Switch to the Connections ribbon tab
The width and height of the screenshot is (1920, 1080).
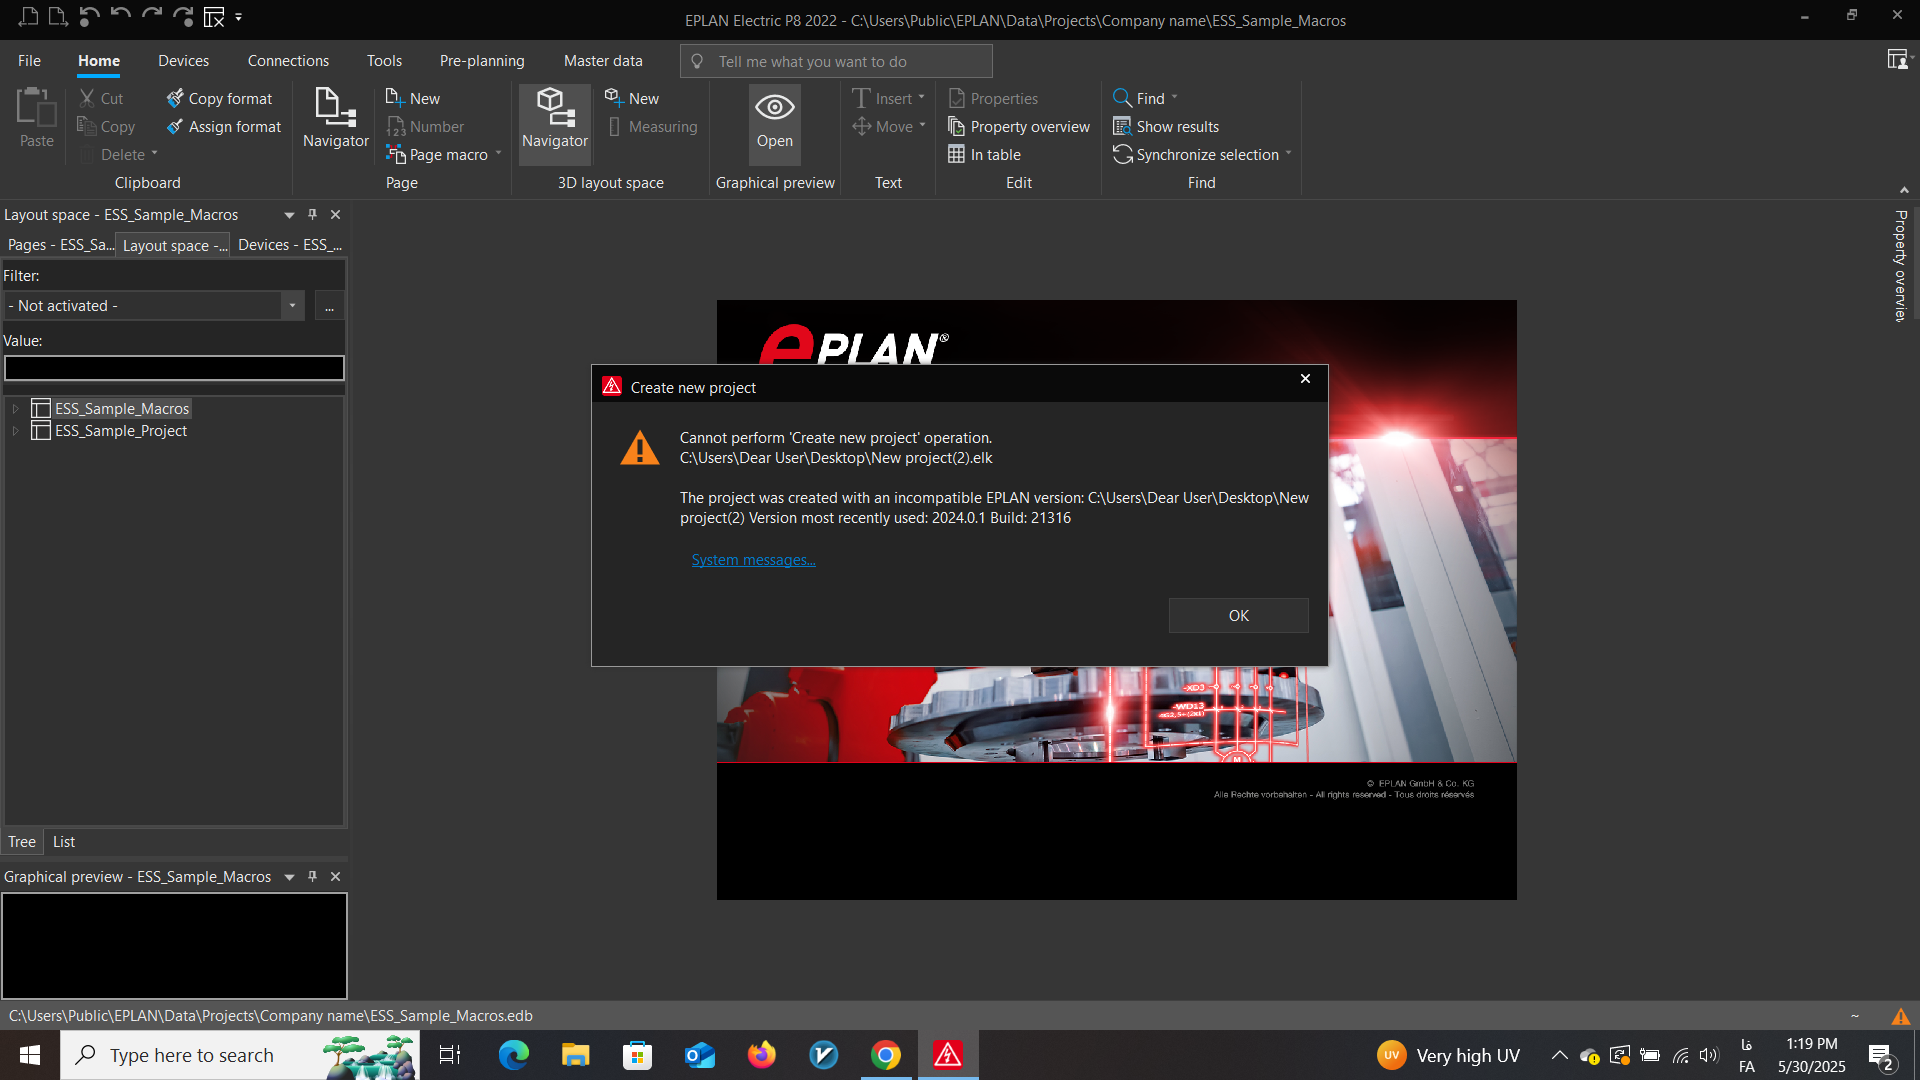pos(288,61)
